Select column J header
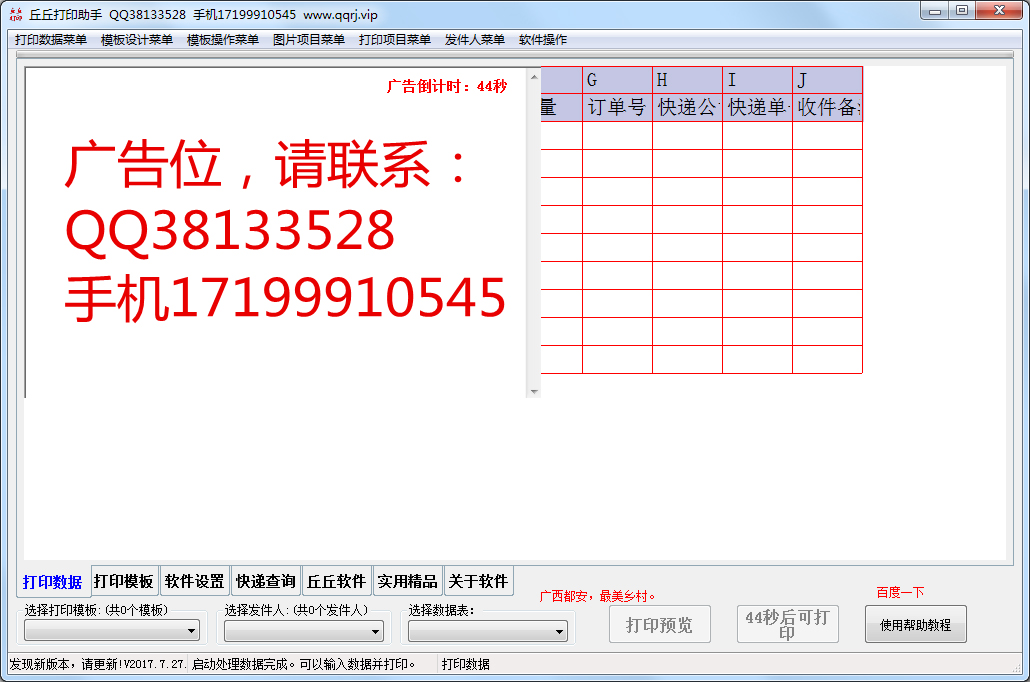The width and height of the screenshot is (1030, 682). pos(828,80)
